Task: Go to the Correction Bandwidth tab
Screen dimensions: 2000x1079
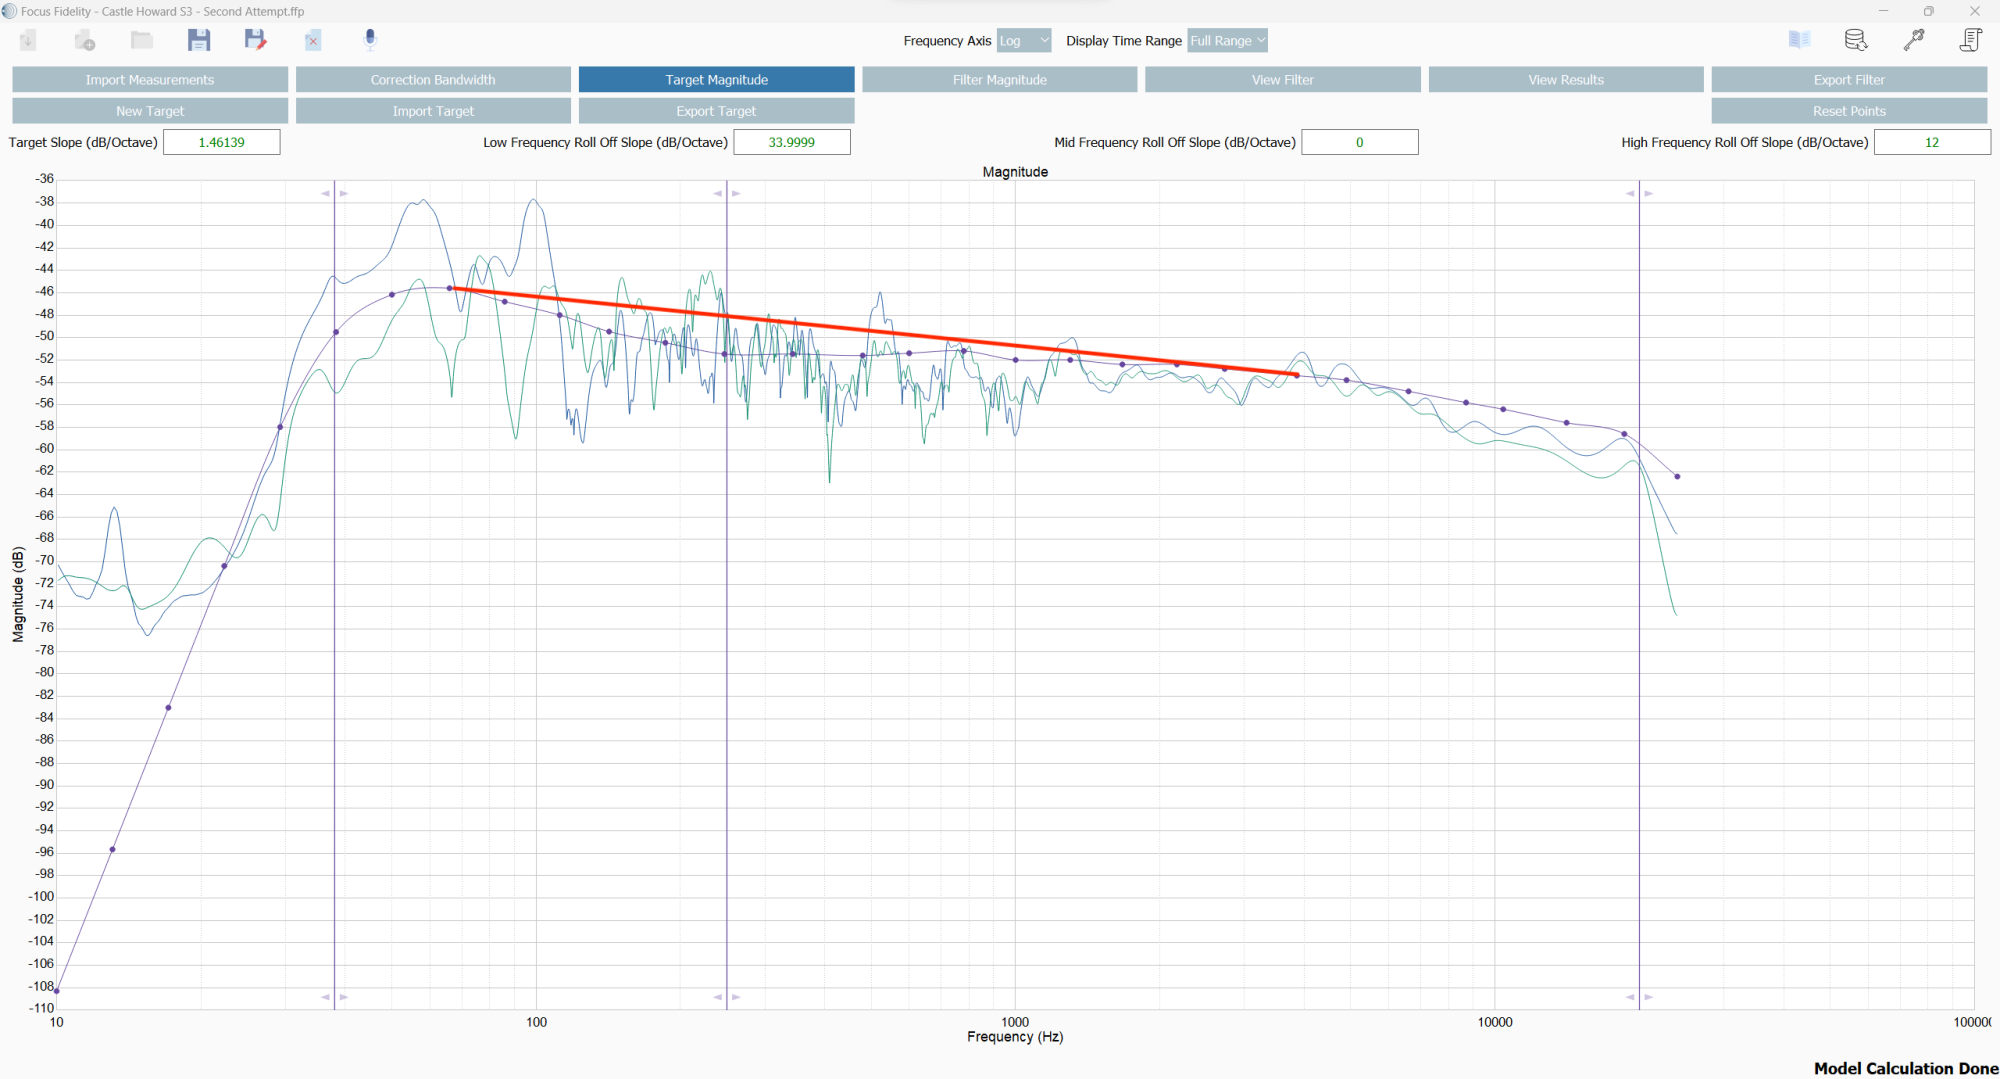Action: [433, 80]
